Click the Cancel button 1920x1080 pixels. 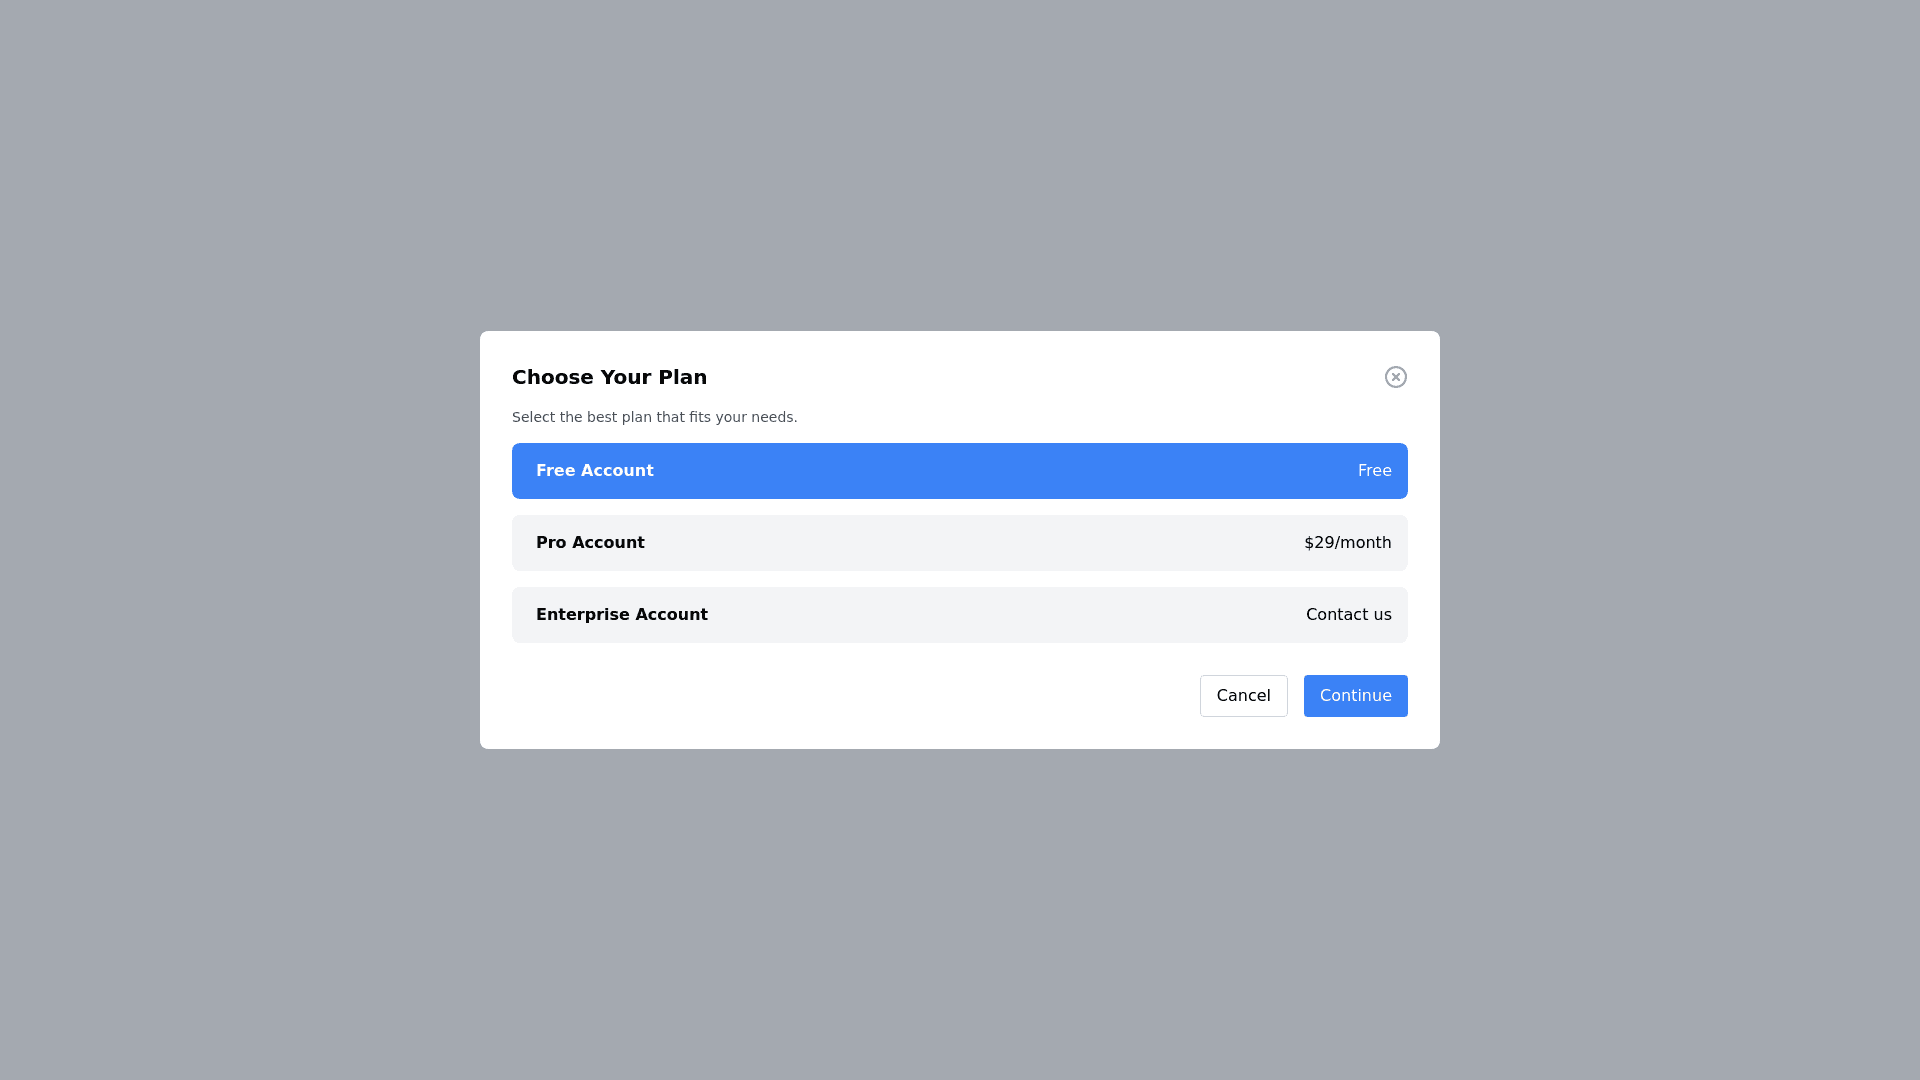(x=1243, y=696)
